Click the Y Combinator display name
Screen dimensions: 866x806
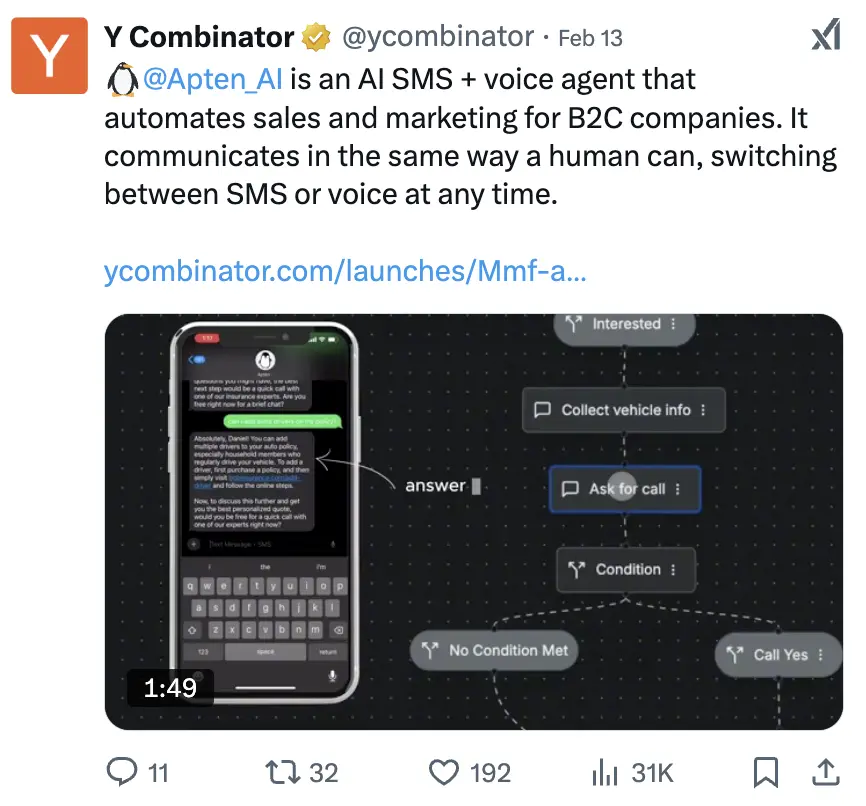click(x=199, y=38)
